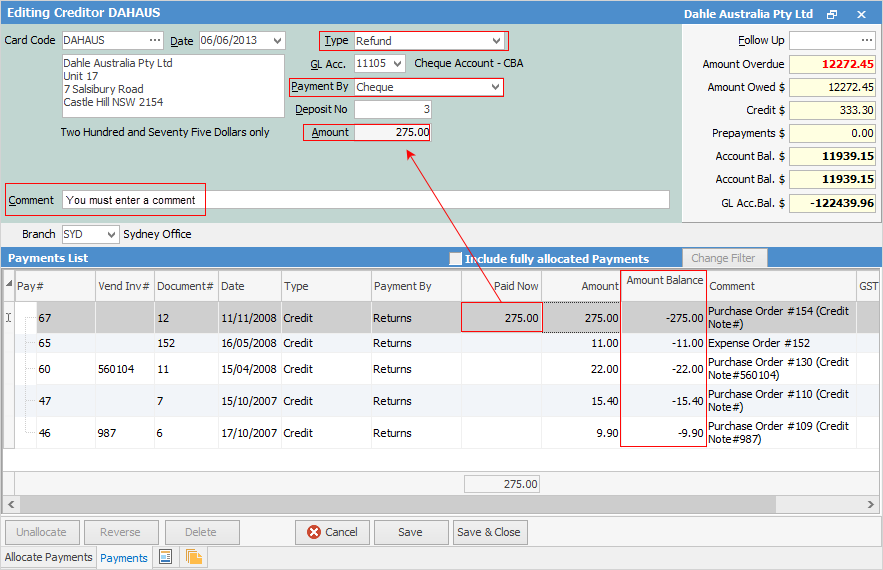The height and width of the screenshot is (570, 883).
Task: Click the red X icon on Cancel
Action: tap(314, 532)
